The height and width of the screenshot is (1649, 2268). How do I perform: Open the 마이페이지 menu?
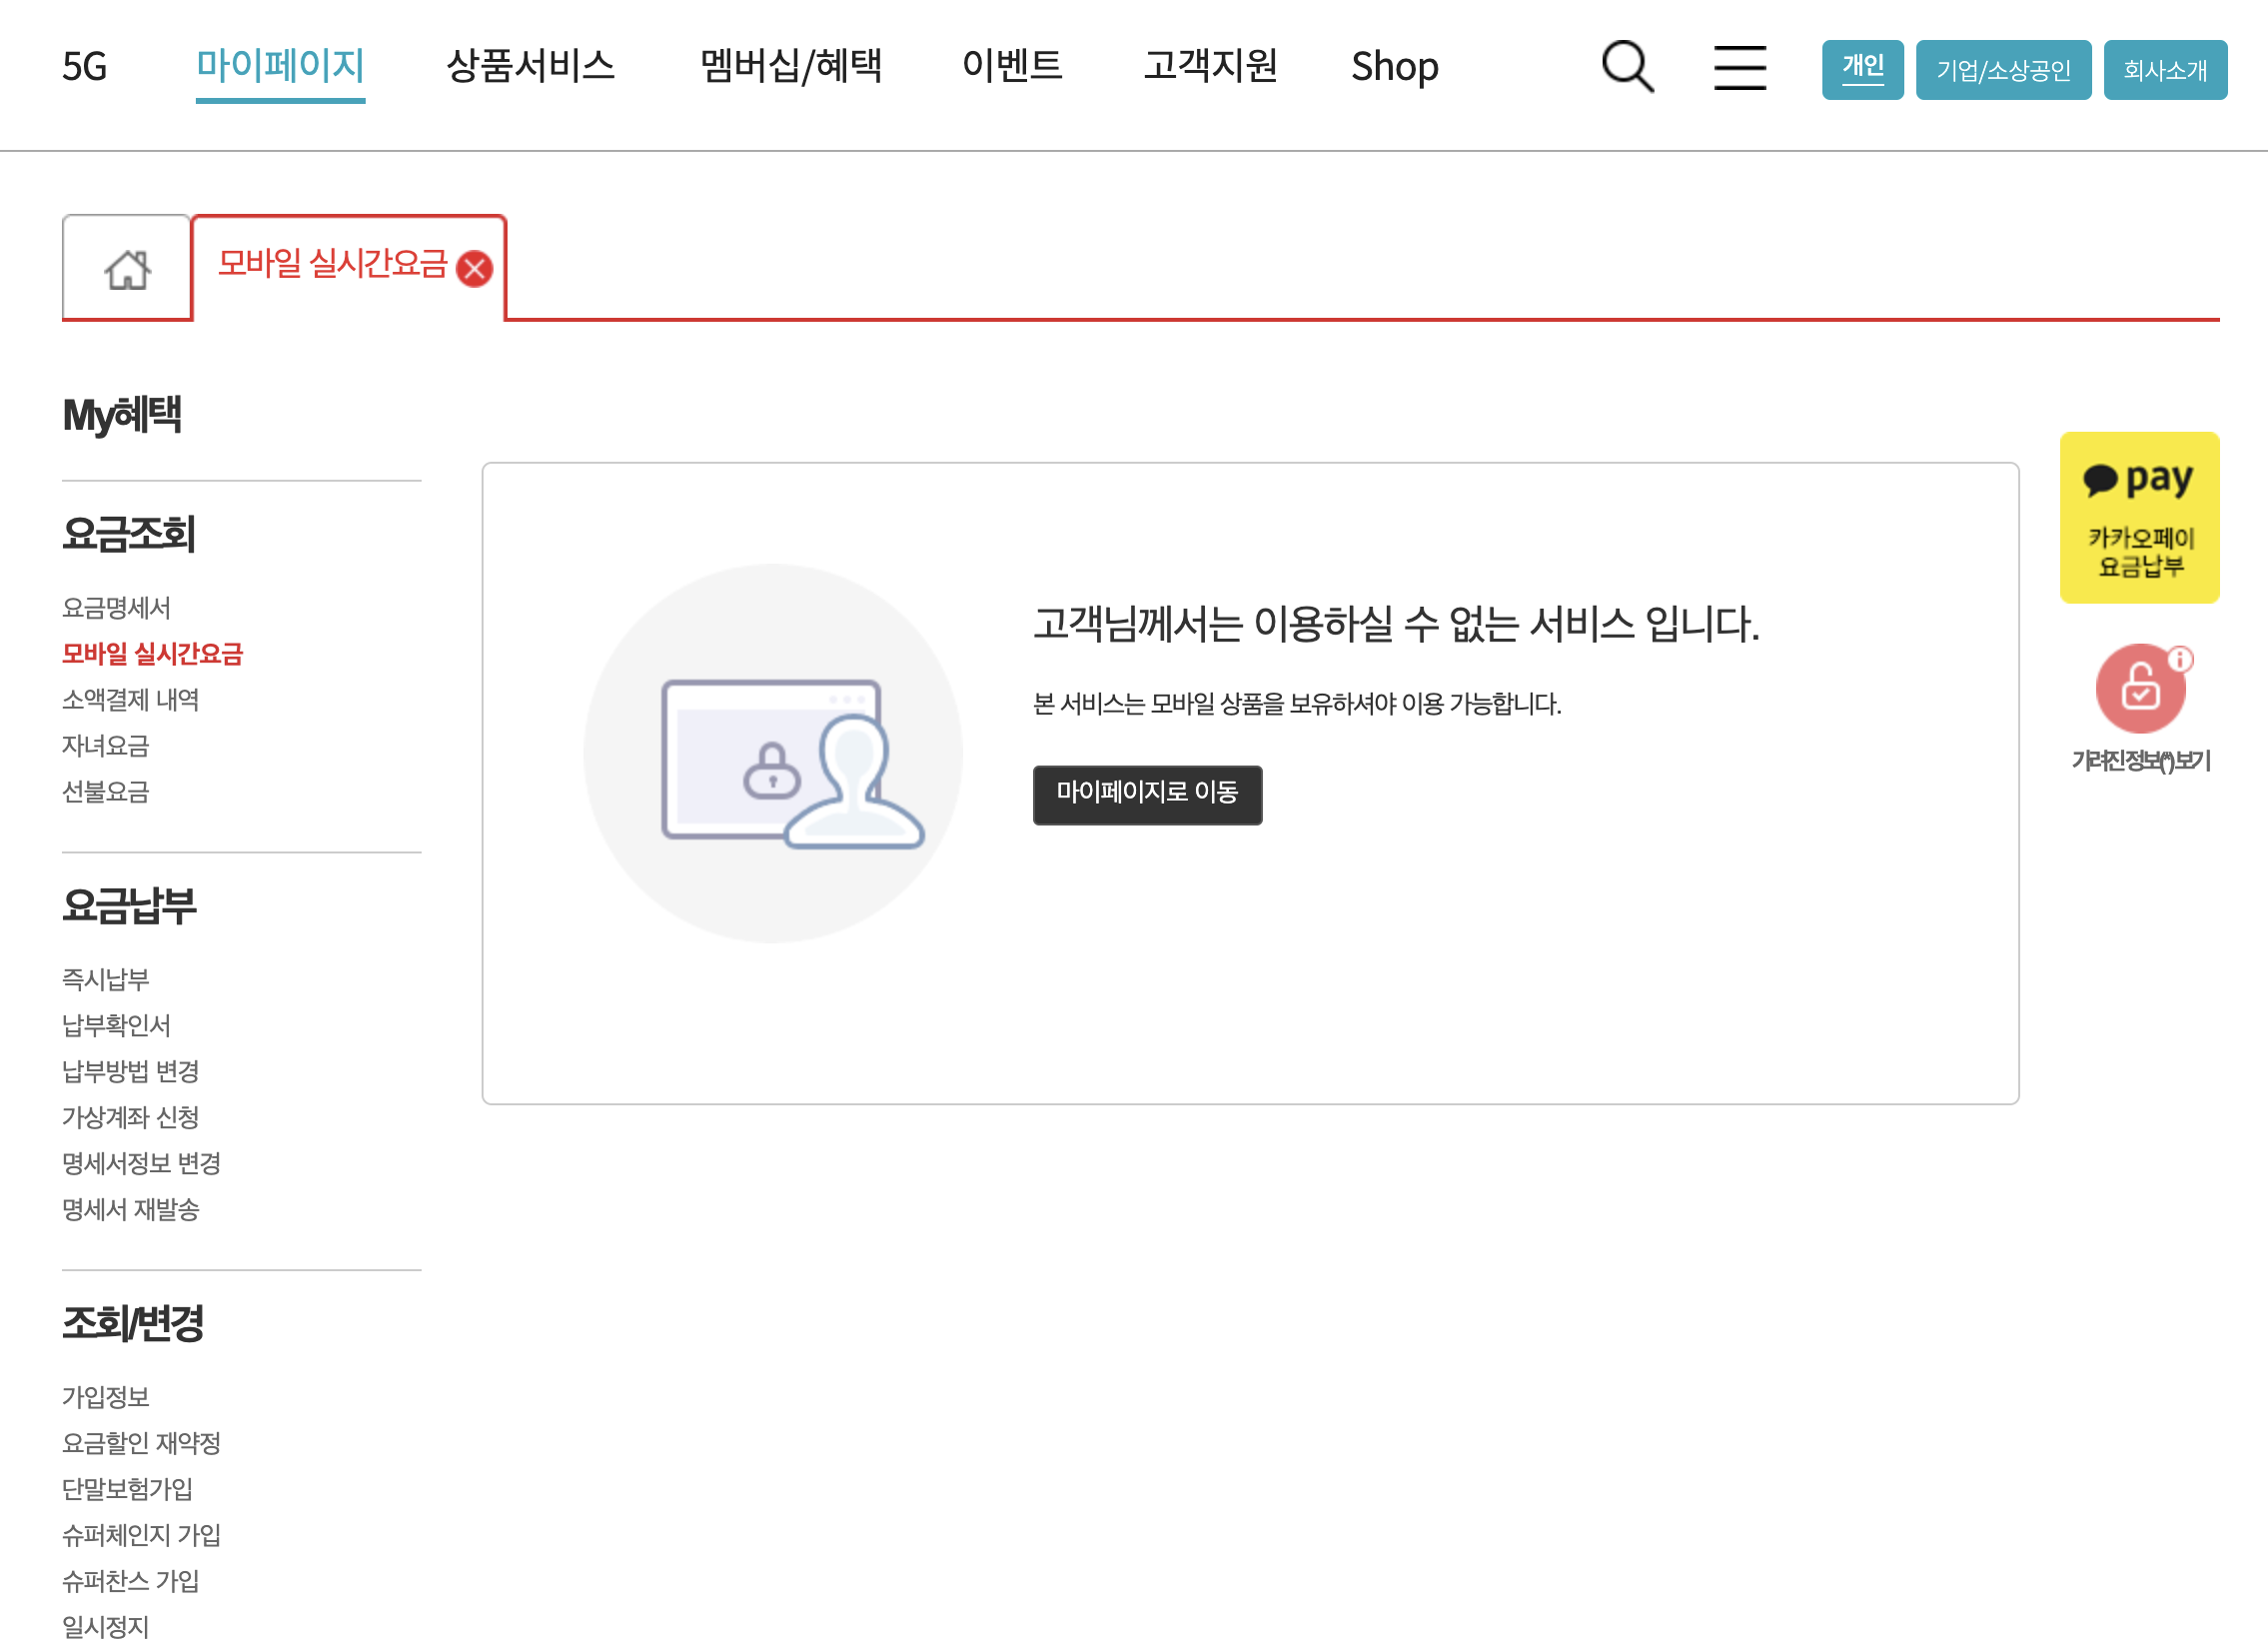[x=280, y=66]
